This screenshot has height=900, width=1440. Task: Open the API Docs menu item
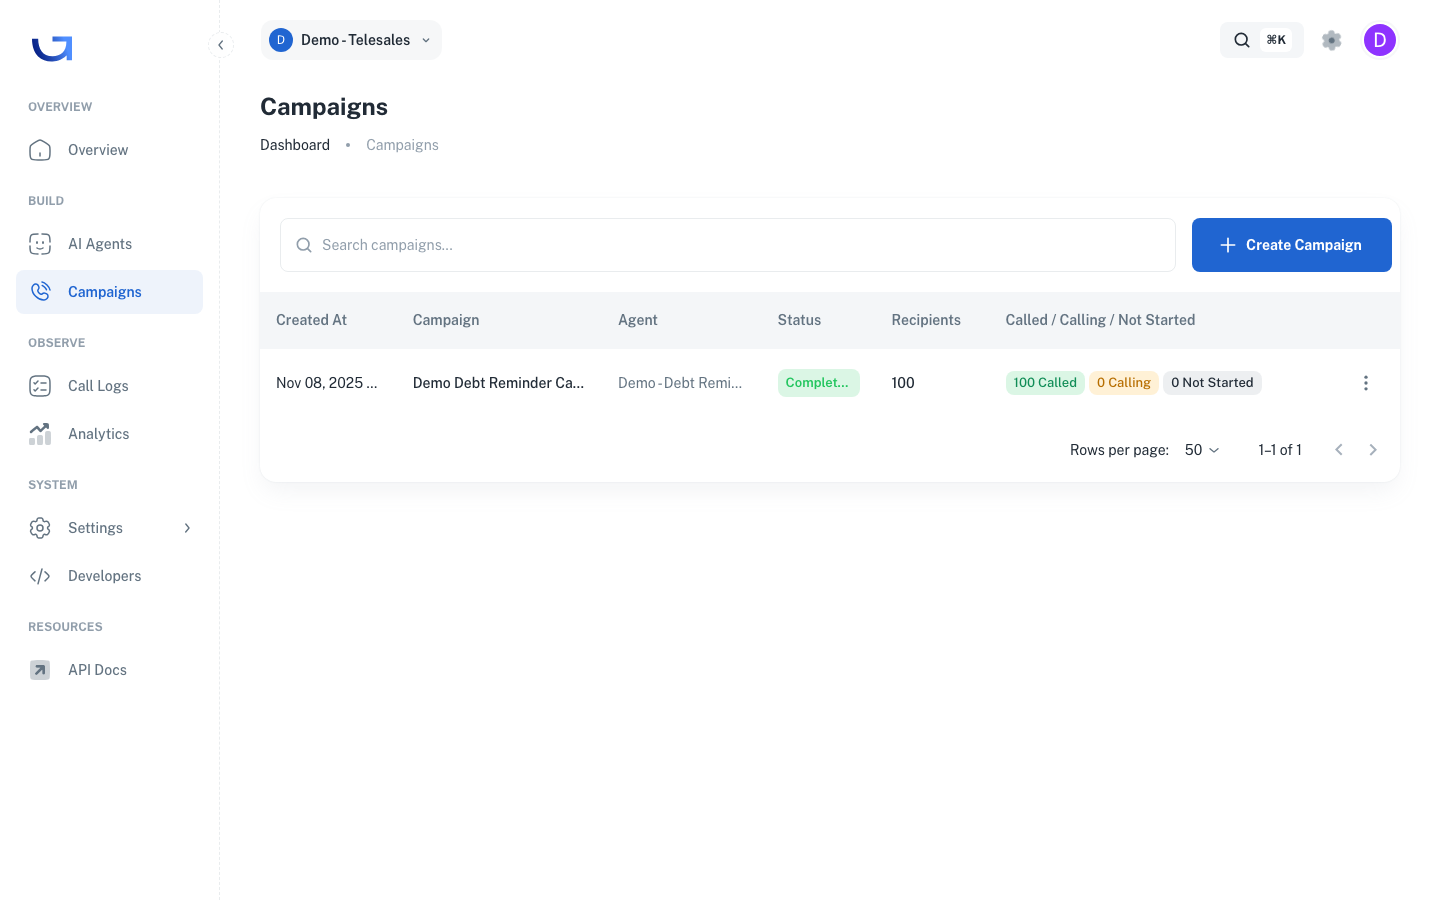click(x=110, y=670)
